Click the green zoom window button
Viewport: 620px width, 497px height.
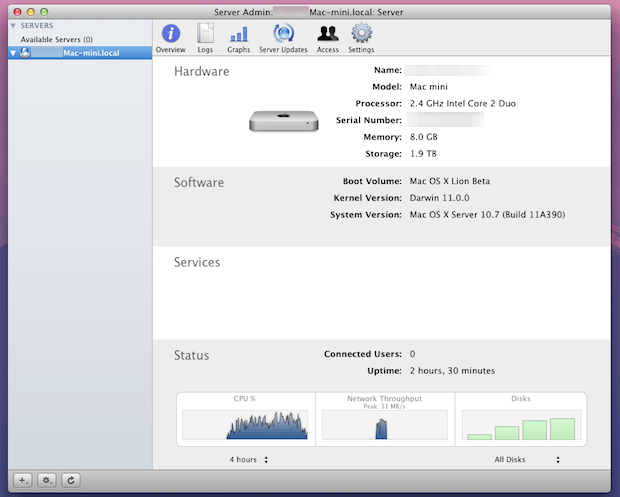pos(44,11)
